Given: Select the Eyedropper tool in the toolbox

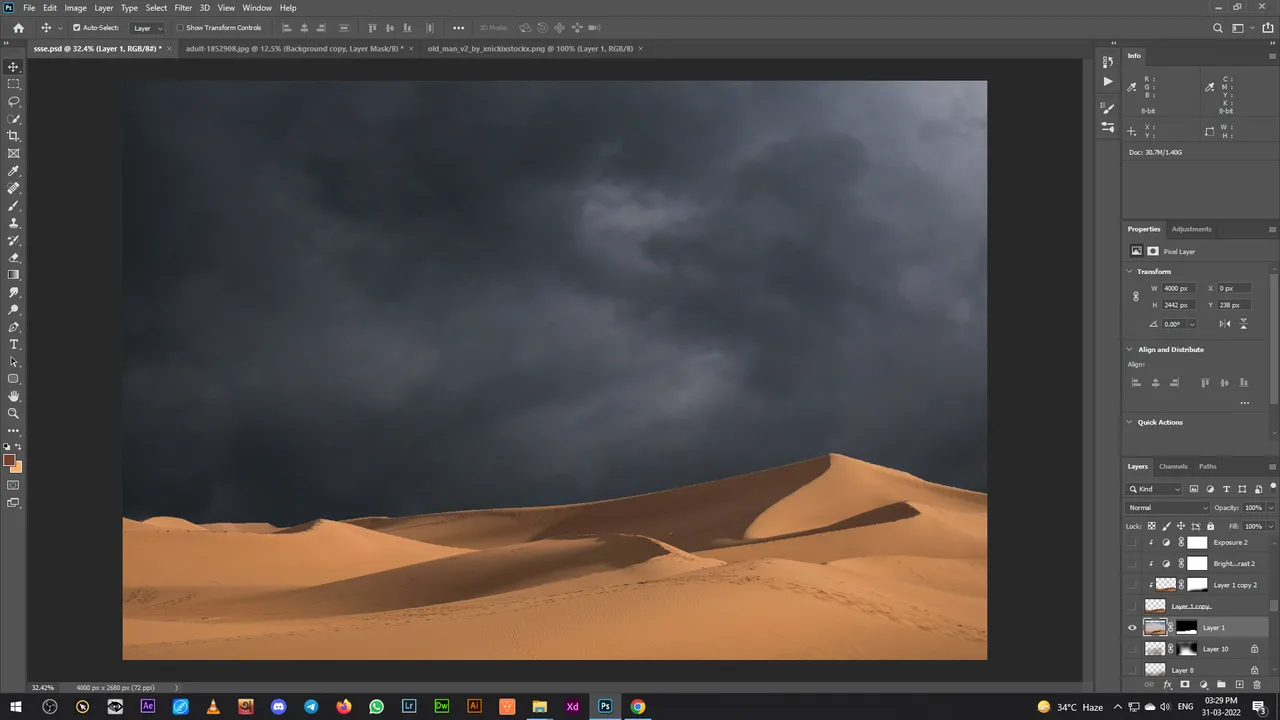Looking at the screenshot, I should pyautogui.click(x=14, y=171).
